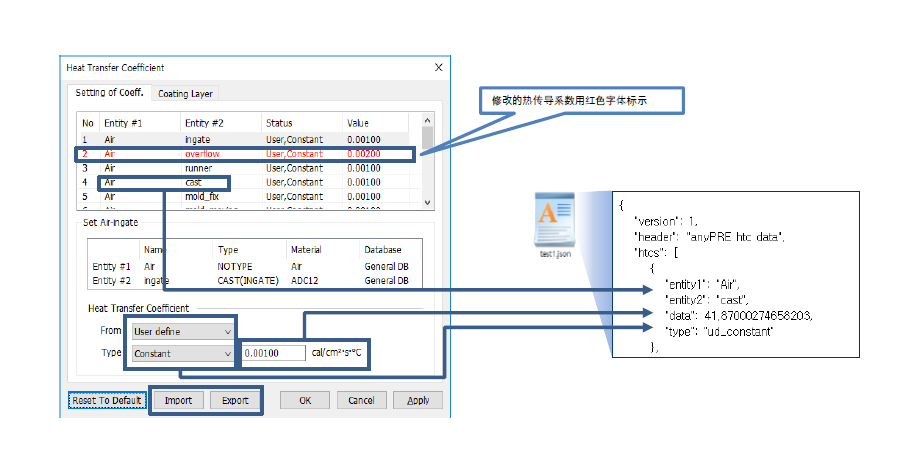
Task: Switch to the Coating Layer tab
Action: [x=185, y=94]
